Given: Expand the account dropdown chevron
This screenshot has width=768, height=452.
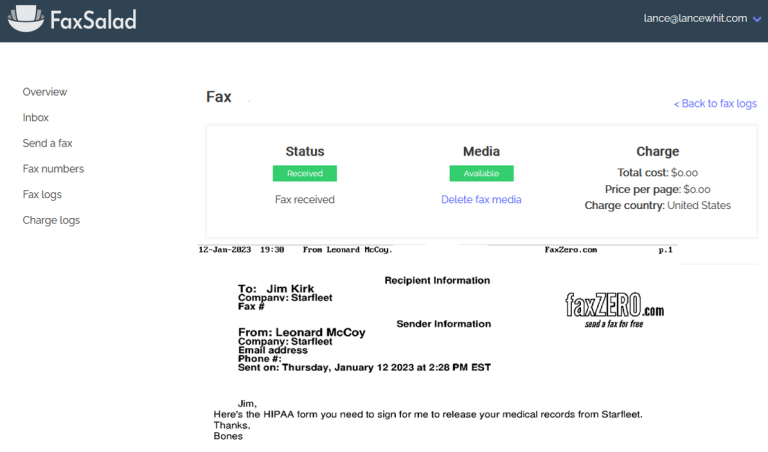Looking at the screenshot, I should 757,20.
